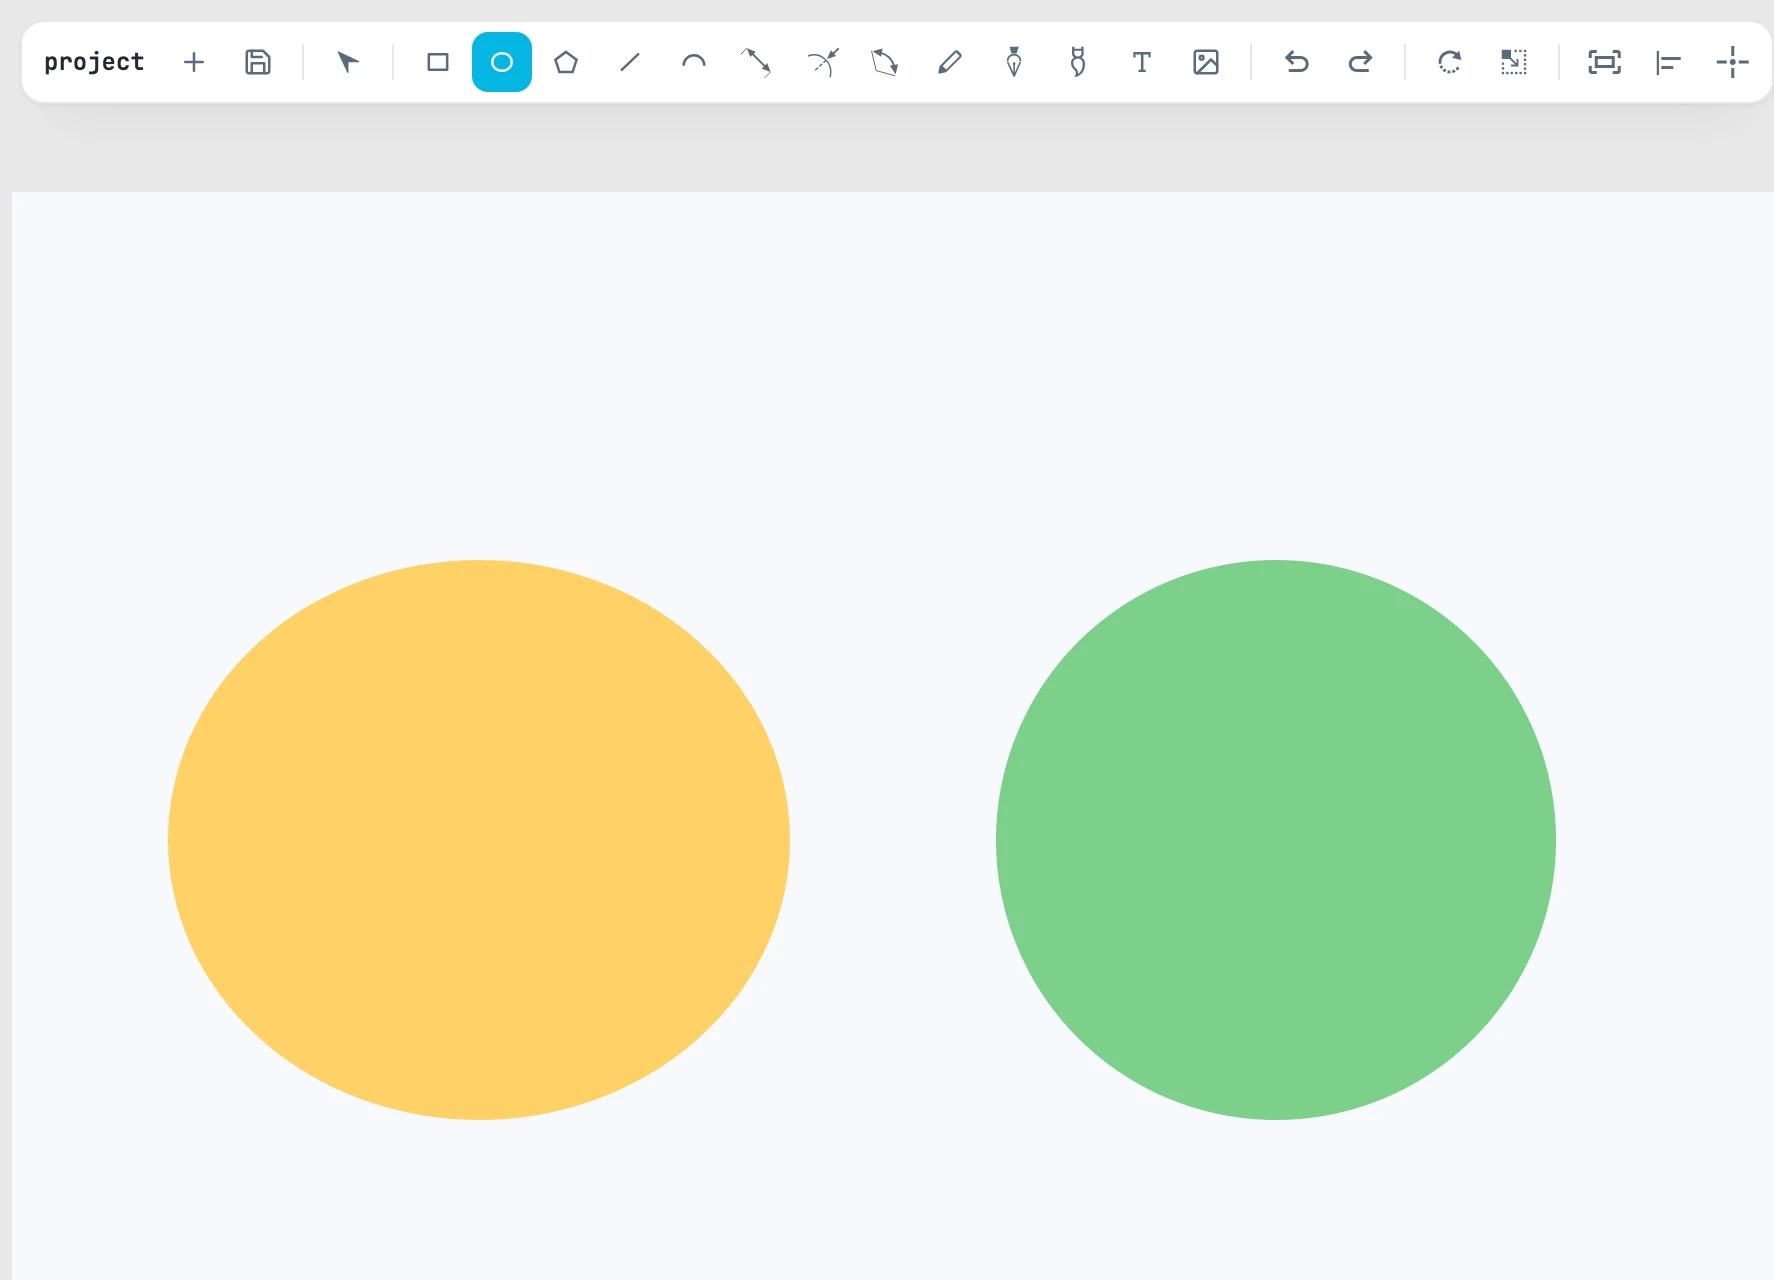Choose the arc drawing tool

pos(694,62)
